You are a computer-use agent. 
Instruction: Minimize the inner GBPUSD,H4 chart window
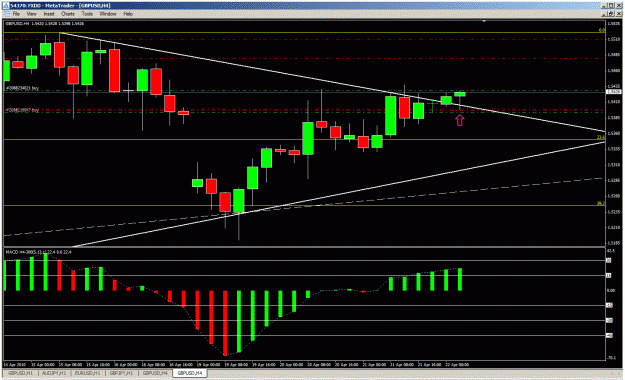(x=605, y=14)
